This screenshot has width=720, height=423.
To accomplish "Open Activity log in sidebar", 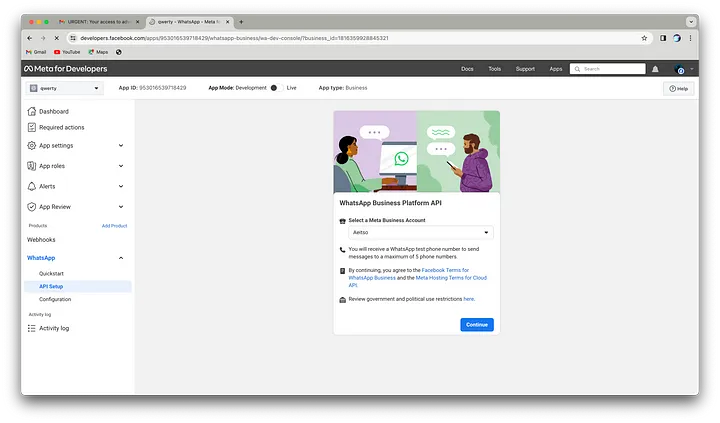I will pos(48,328).
